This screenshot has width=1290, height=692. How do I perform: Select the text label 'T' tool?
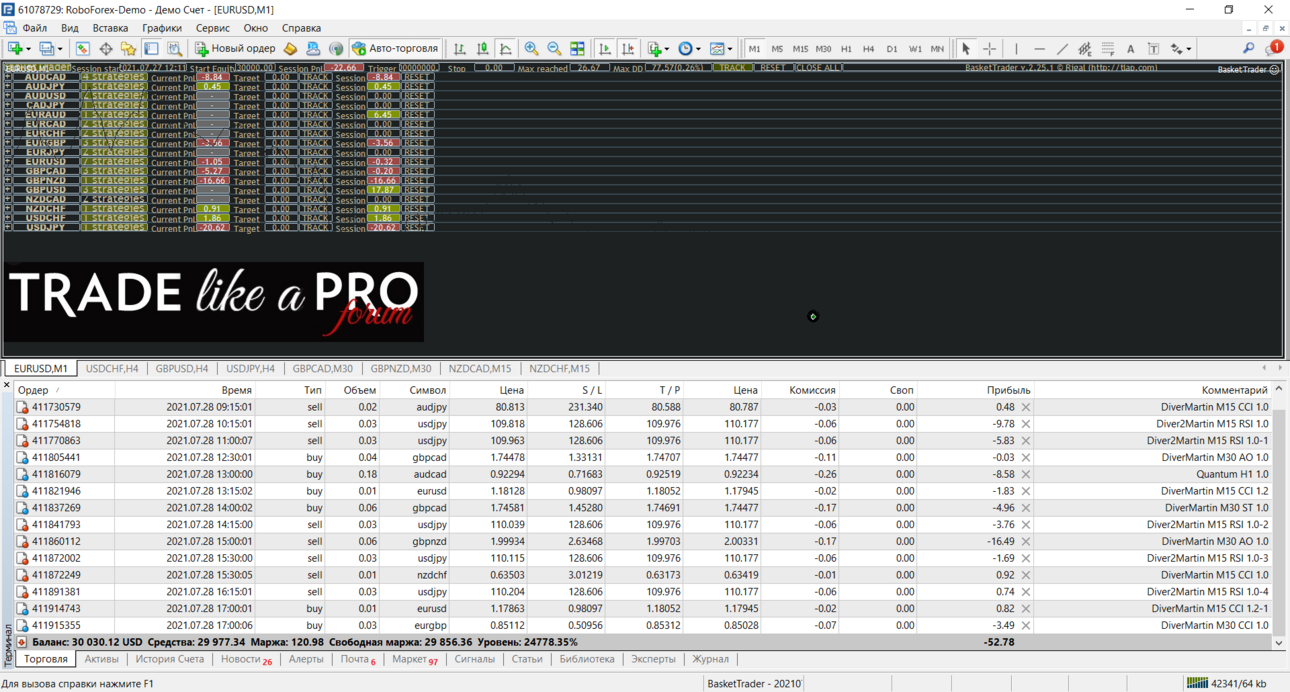click(x=1153, y=48)
